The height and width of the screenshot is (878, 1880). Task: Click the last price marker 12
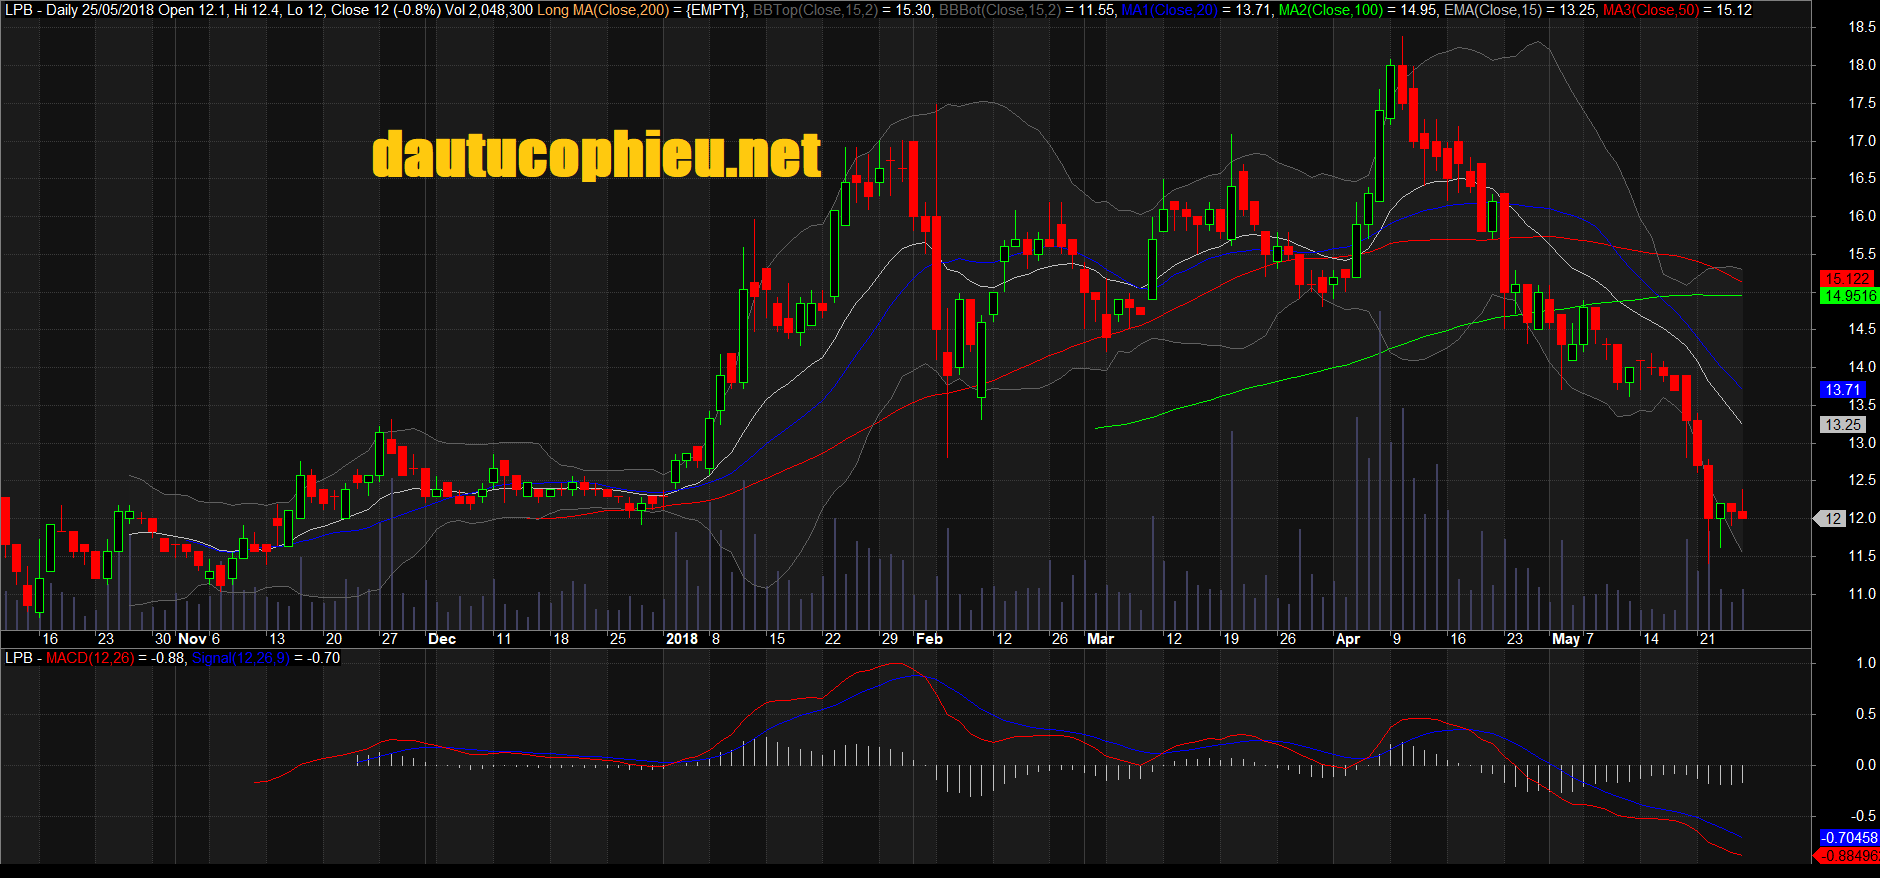(x=1830, y=519)
